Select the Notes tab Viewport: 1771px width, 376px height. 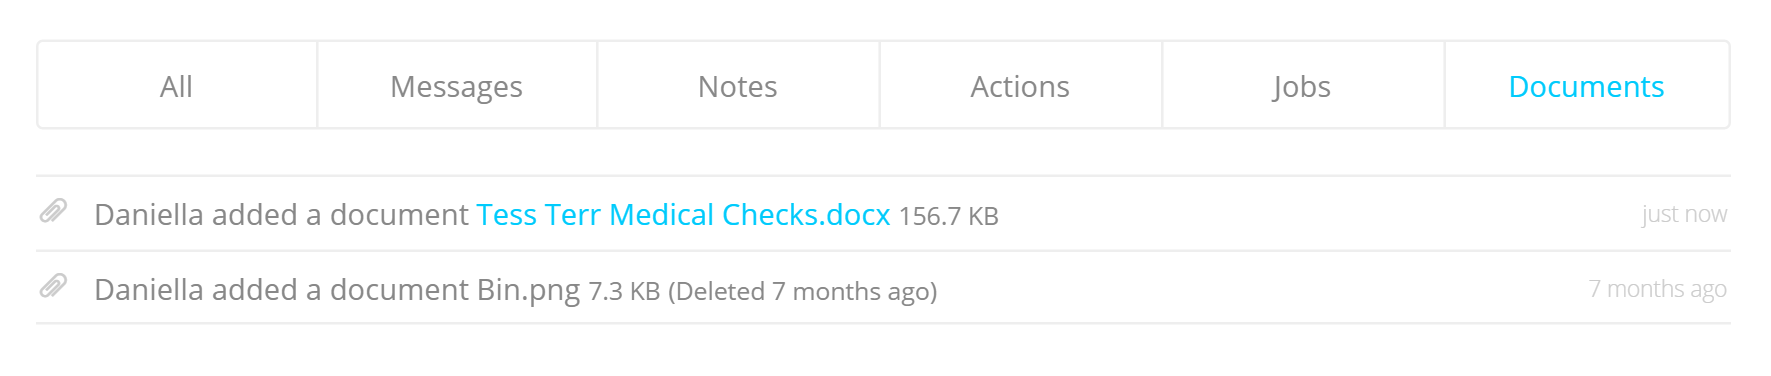[738, 86]
